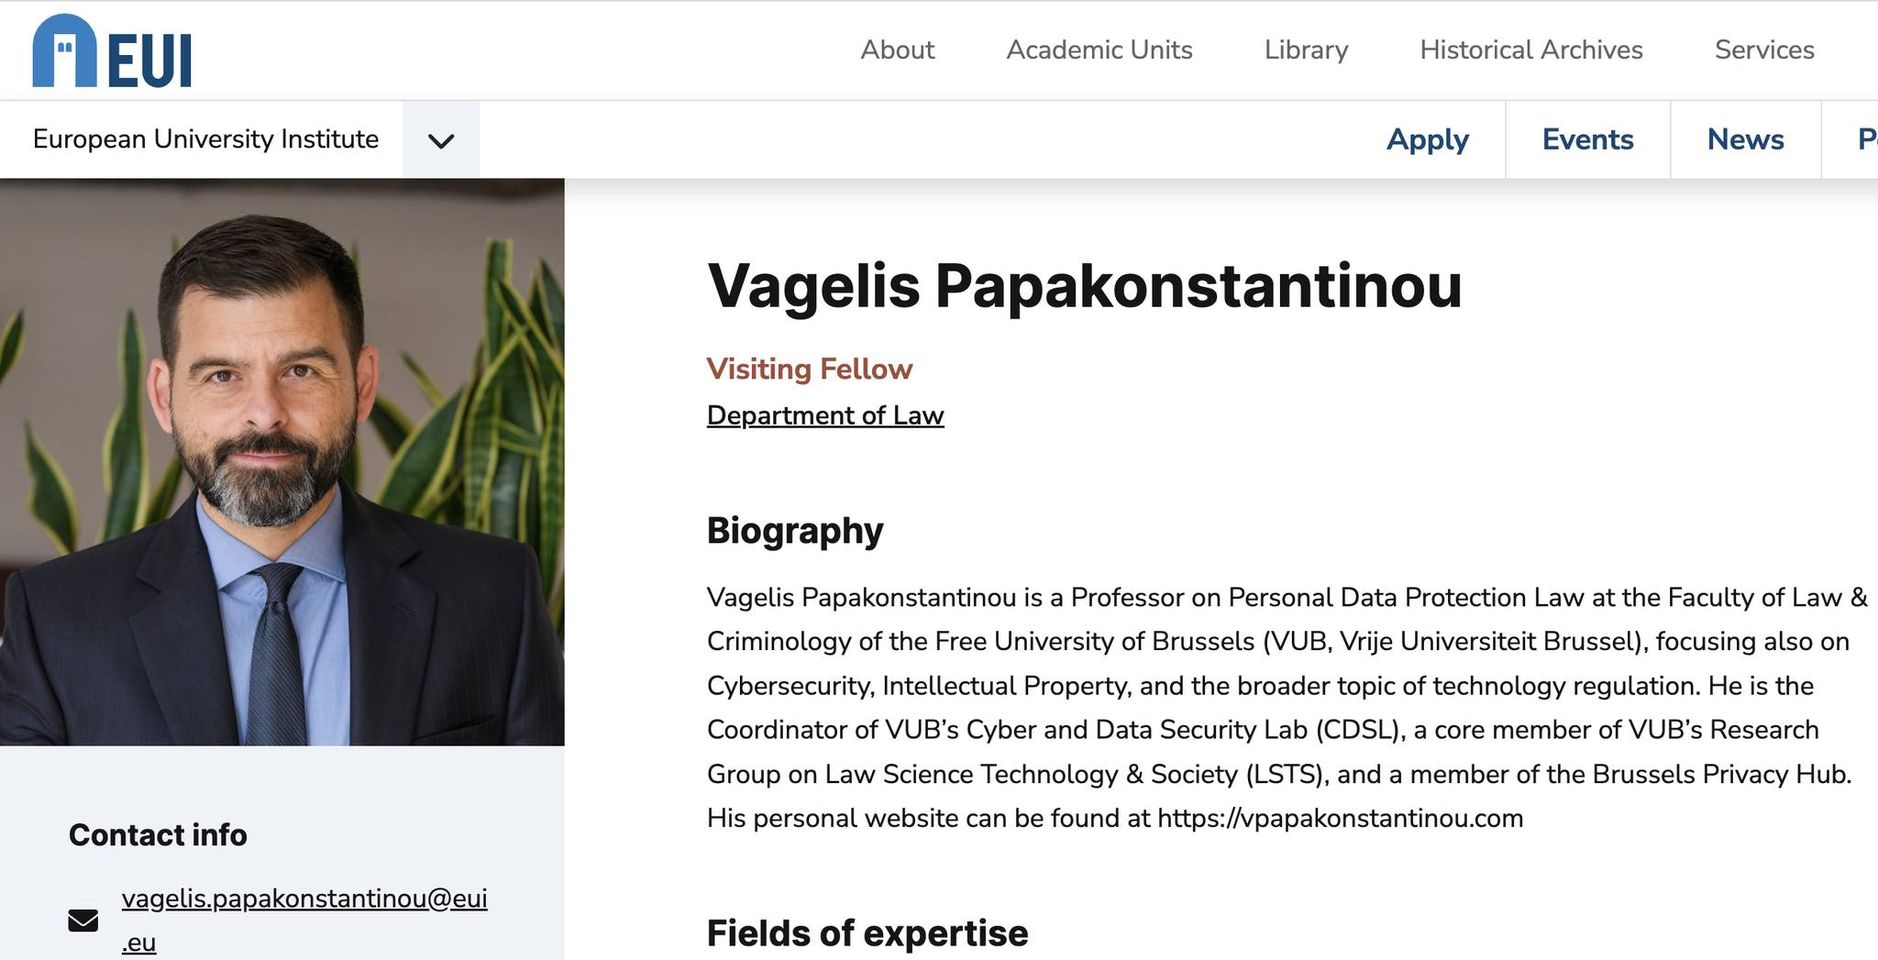The width and height of the screenshot is (1878, 960).
Task: Expand the European University Institute chevron
Action: (x=441, y=140)
